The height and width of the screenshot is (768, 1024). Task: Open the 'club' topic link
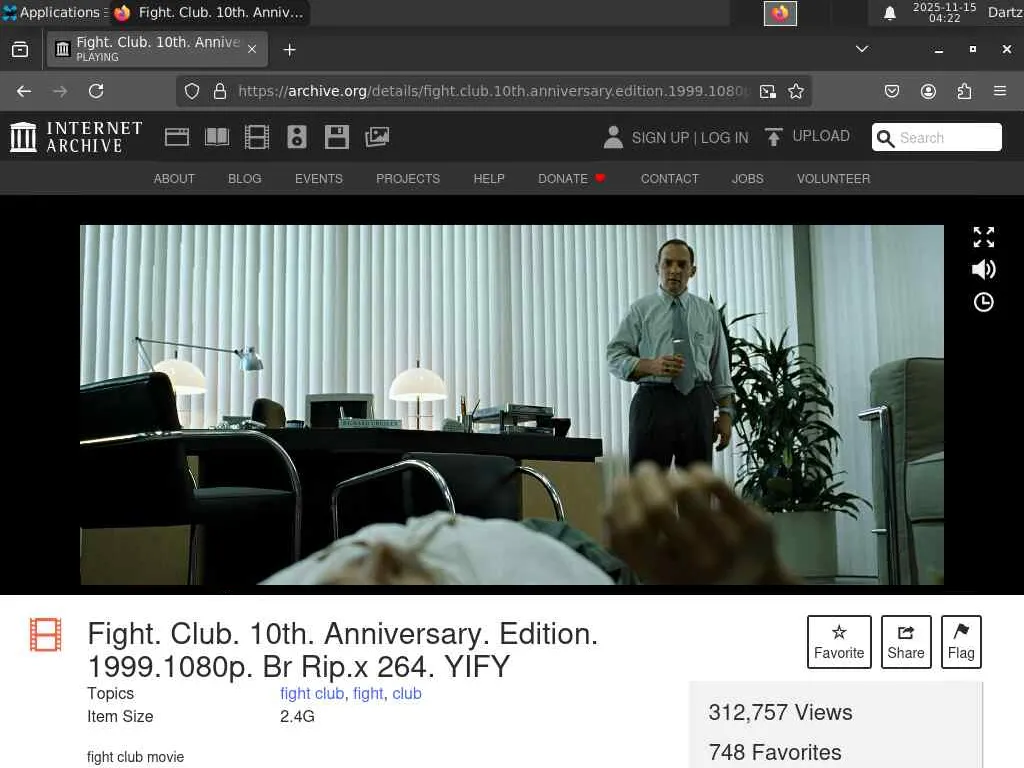[x=406, y=694]
